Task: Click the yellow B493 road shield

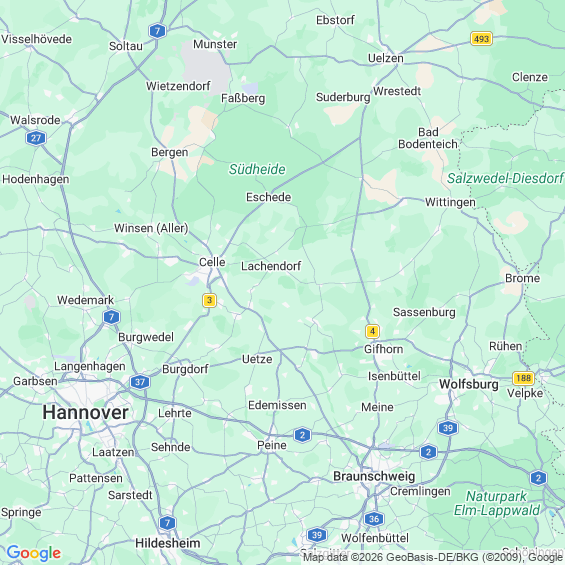Action: click(x=481, y=39)
